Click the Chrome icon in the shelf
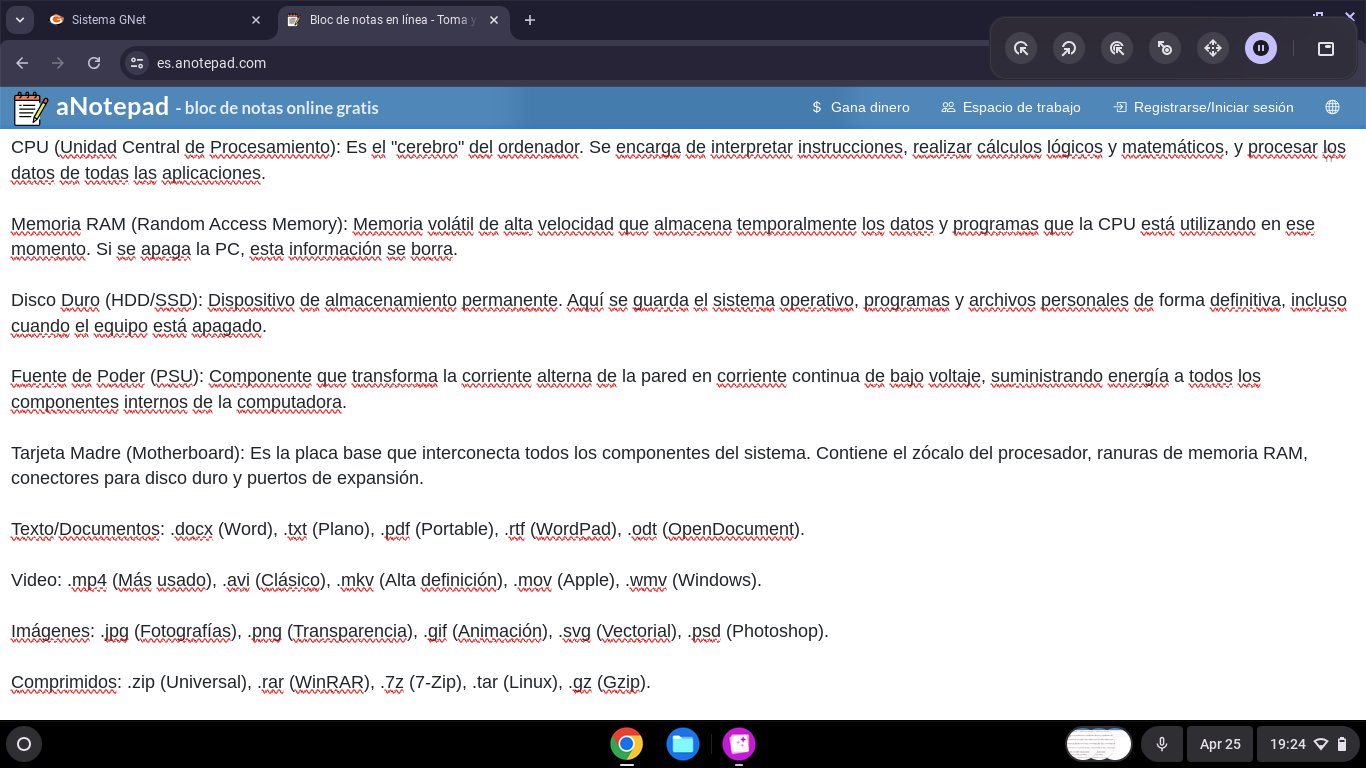 tap(627, 744)
